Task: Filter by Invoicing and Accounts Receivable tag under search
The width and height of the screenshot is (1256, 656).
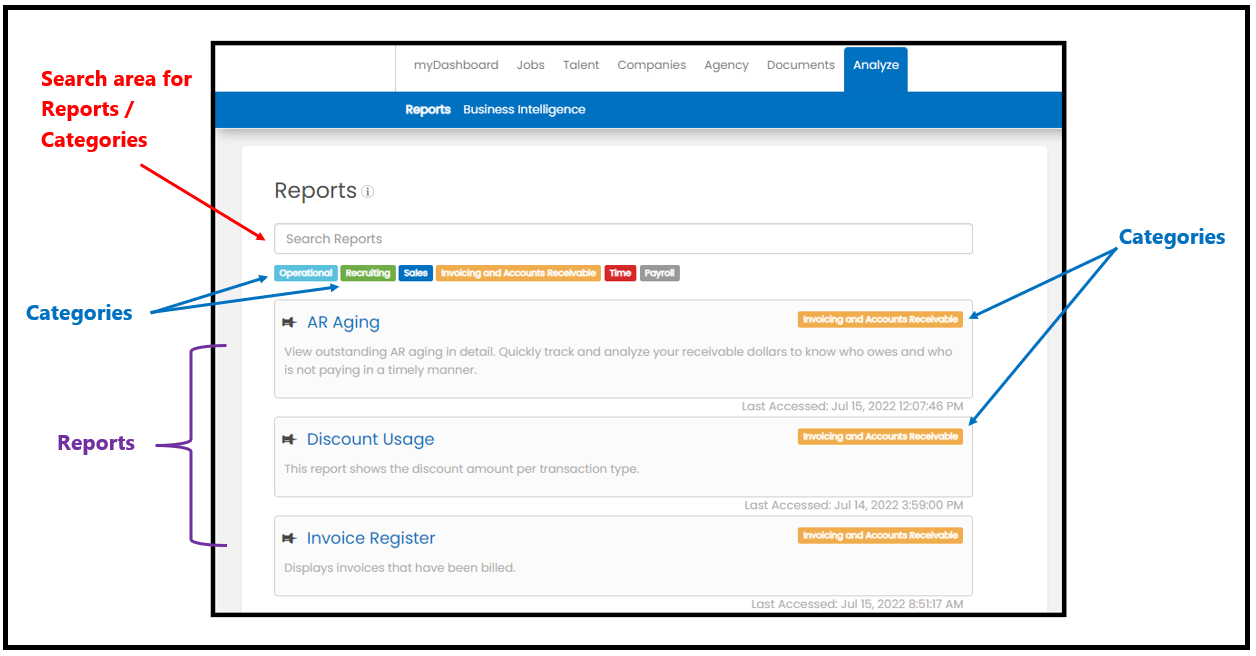Action: (518, 273)
